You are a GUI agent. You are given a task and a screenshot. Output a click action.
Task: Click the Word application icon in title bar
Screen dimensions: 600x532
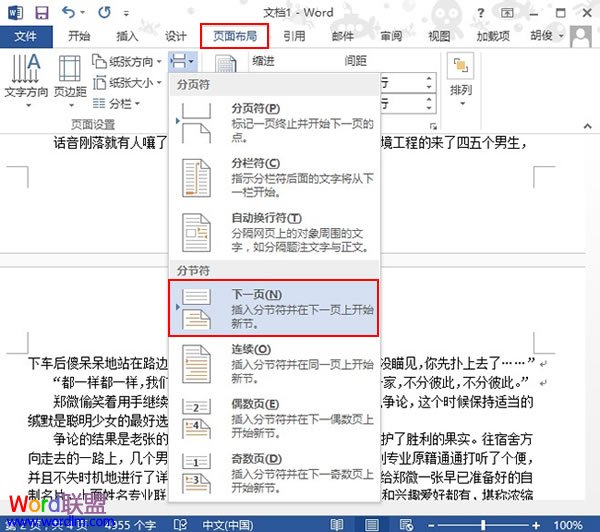pos(15,13)
